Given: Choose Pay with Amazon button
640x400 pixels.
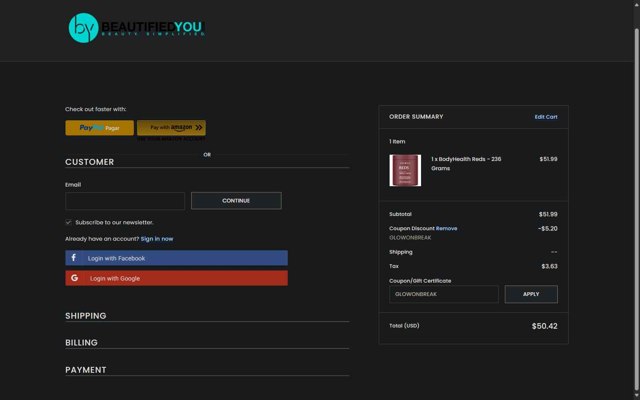Looking at the screenshot, I should tap(171, 128).
